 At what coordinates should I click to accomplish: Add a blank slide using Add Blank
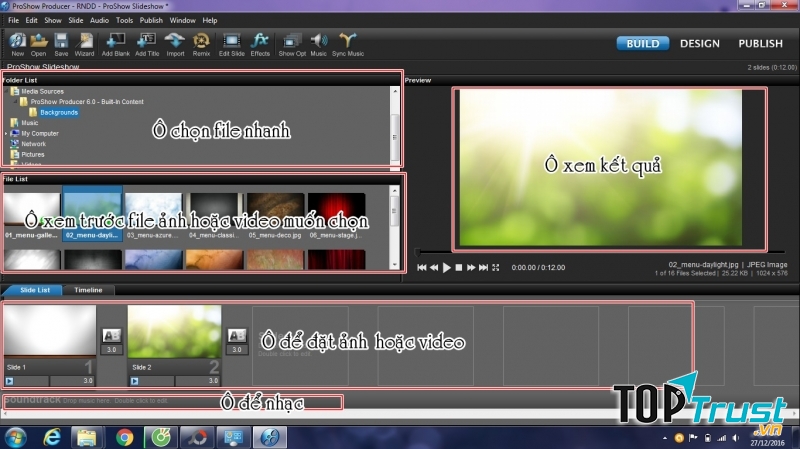coord(115,41)
